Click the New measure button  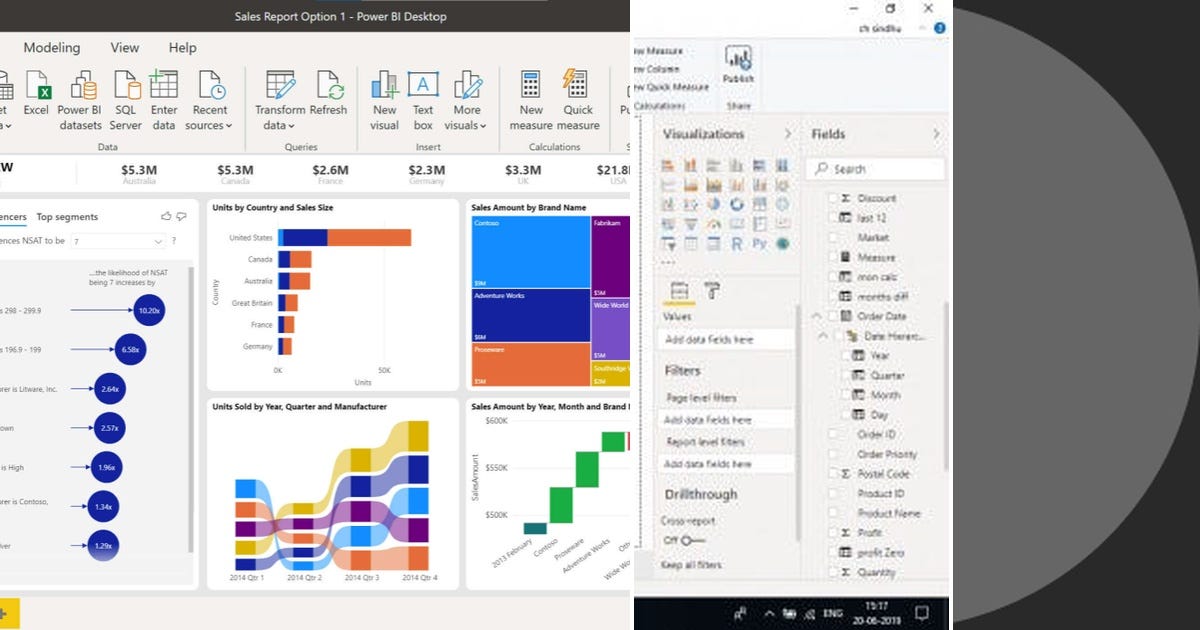click(x=529, y=99)
